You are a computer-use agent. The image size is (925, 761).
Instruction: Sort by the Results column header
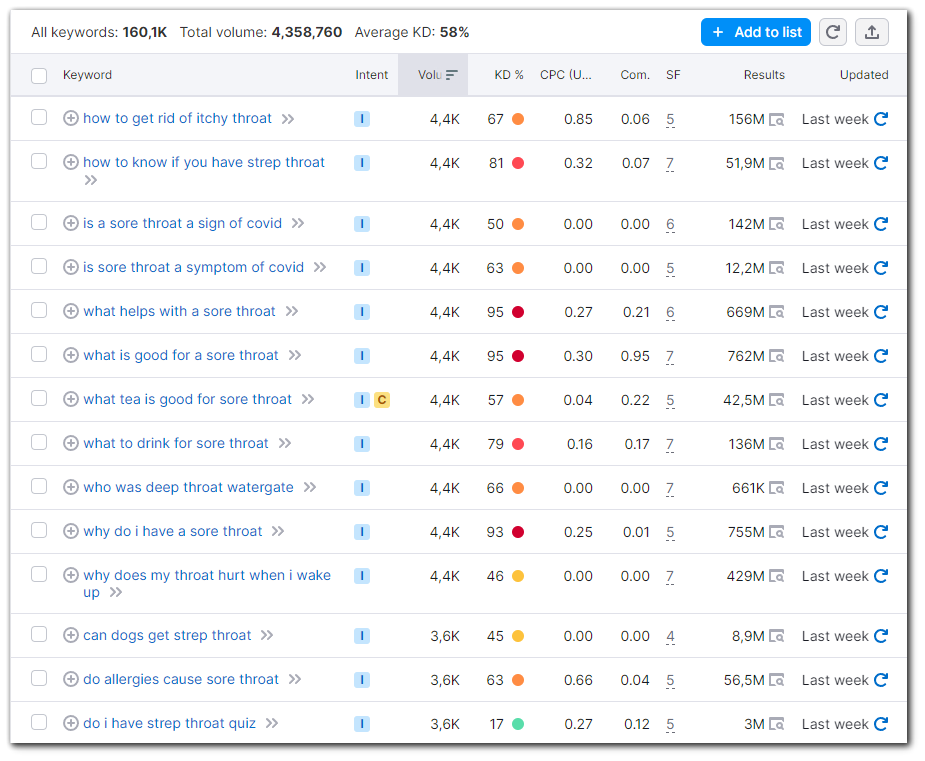(x=764, y=75)
